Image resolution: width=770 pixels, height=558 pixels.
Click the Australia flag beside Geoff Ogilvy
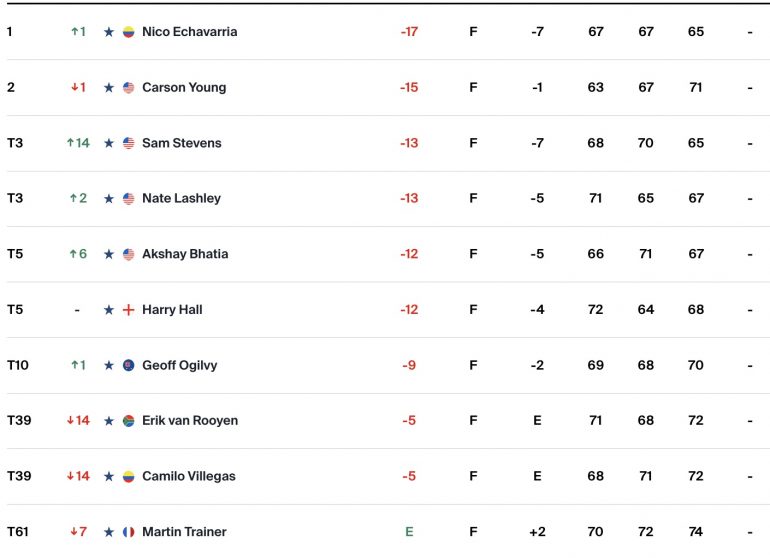point(129,365)
